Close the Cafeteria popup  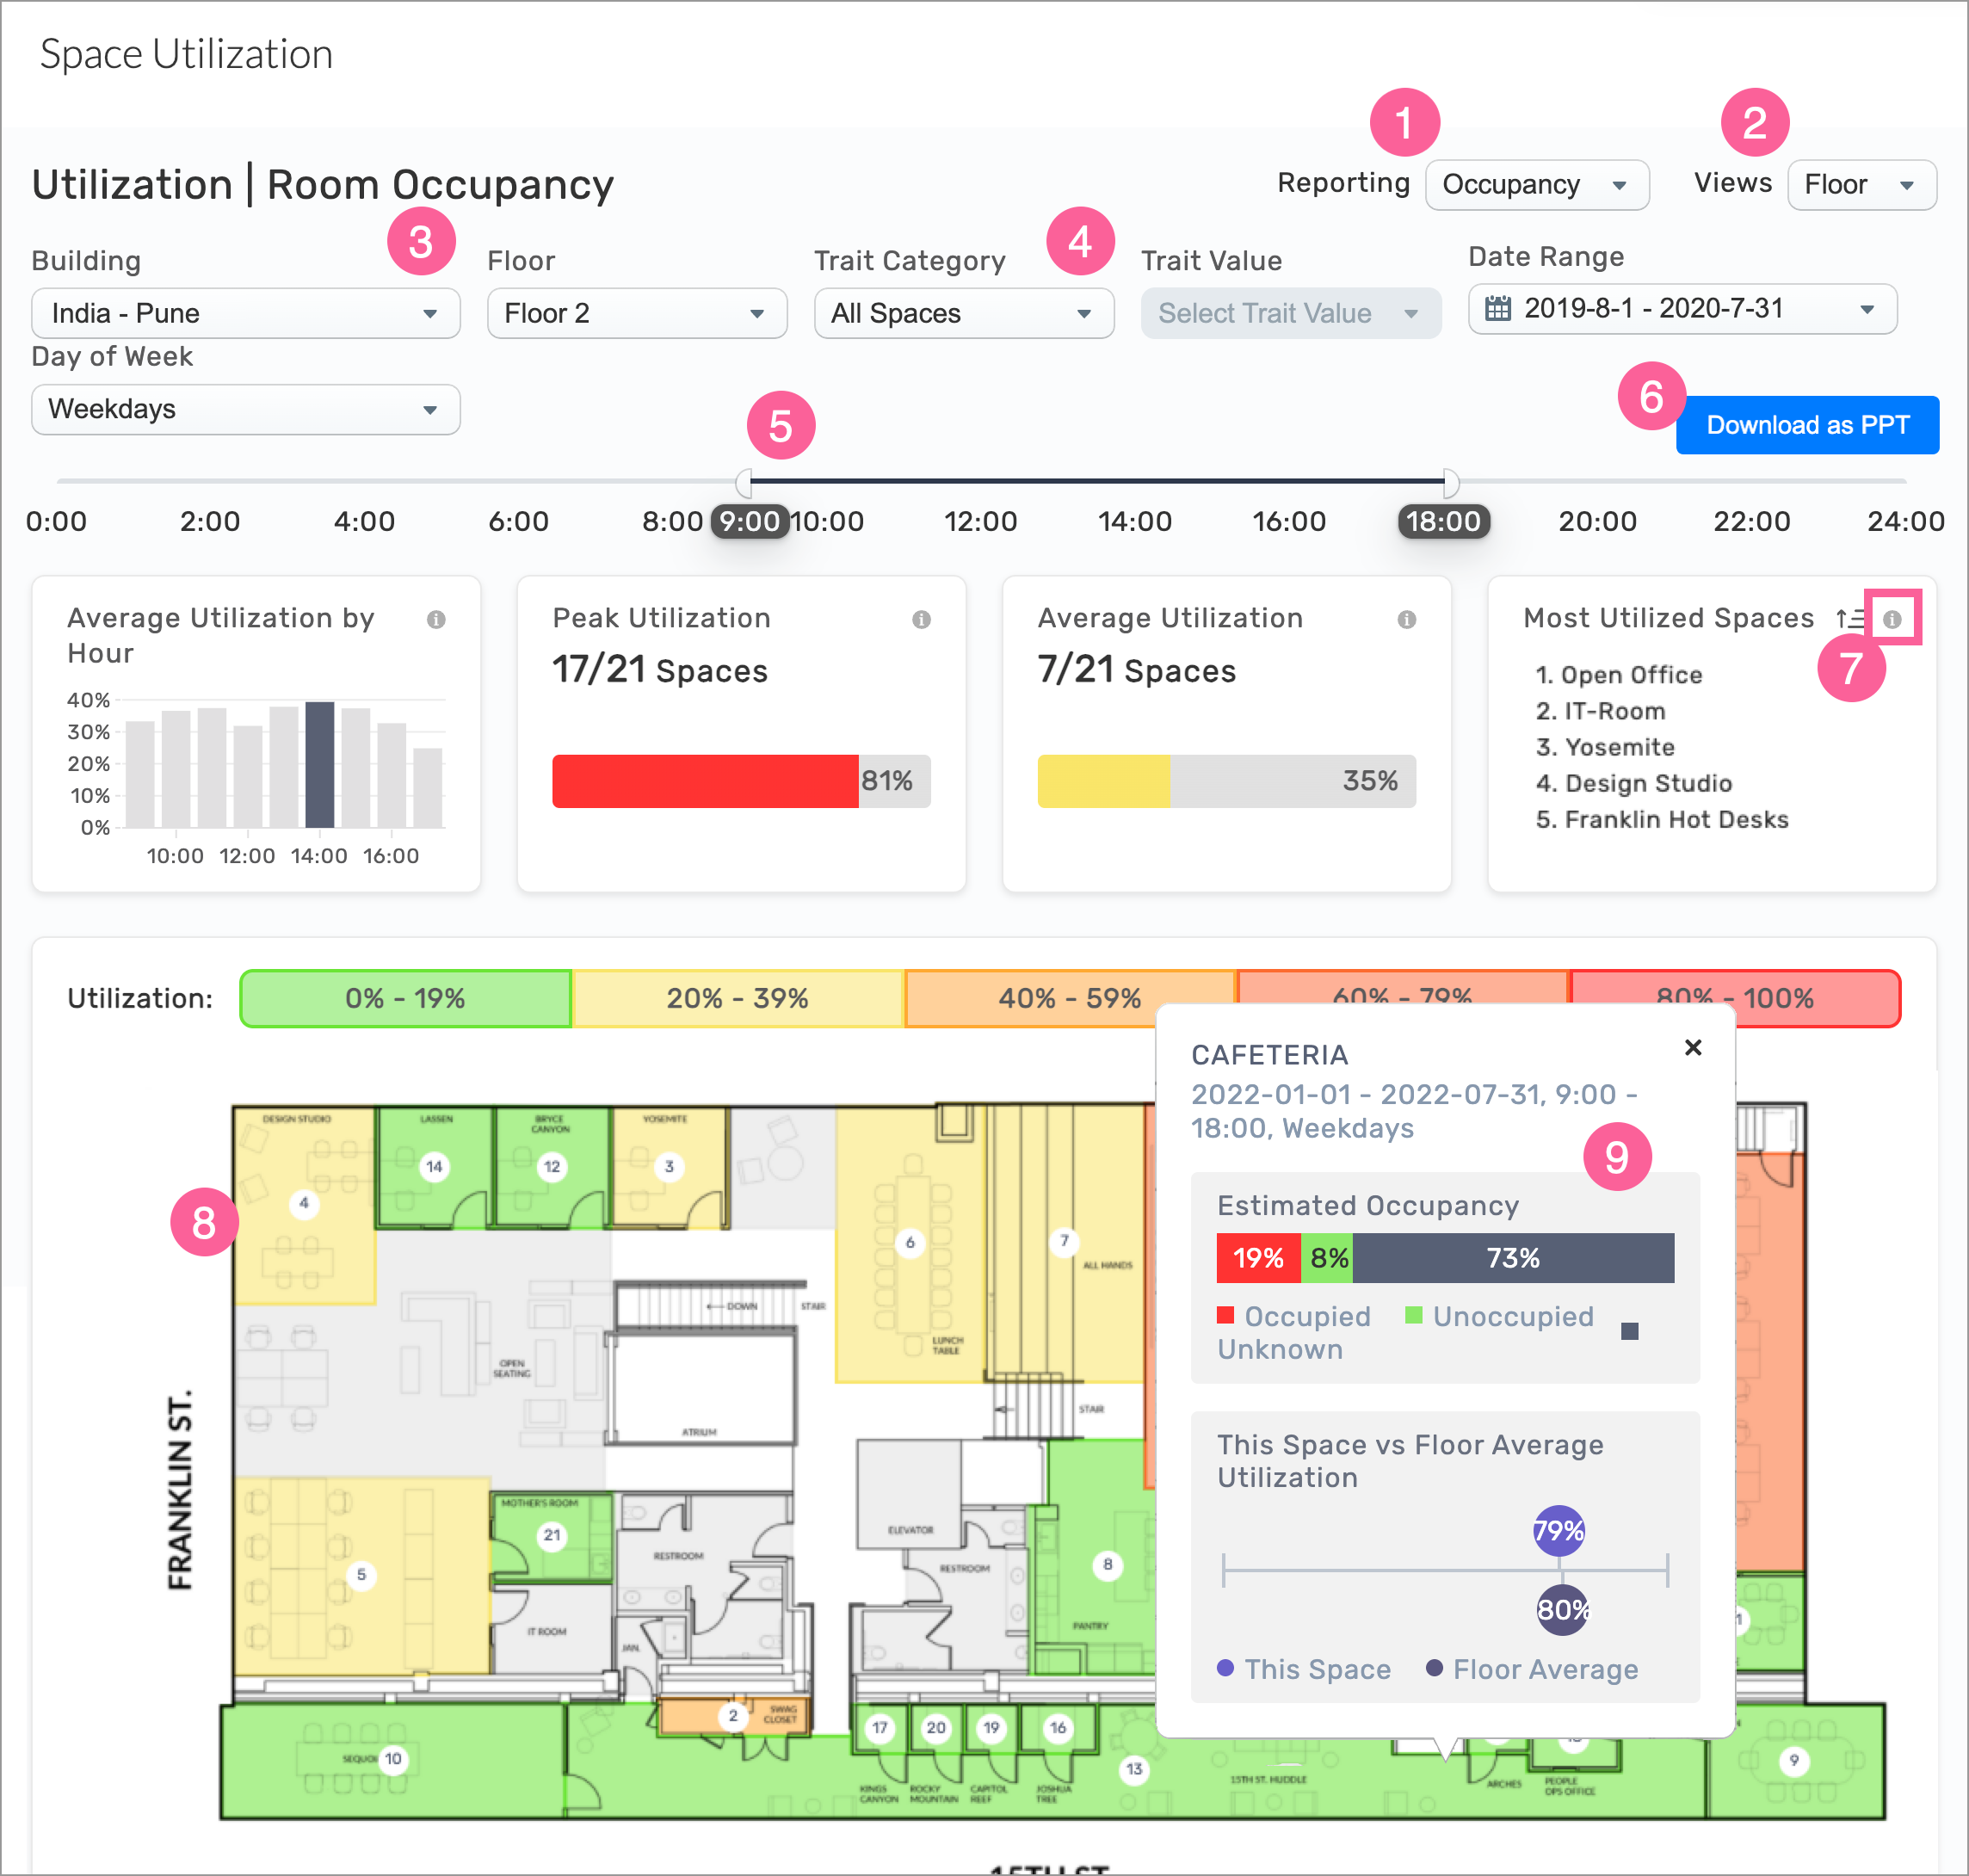tap(1692, 1047)
